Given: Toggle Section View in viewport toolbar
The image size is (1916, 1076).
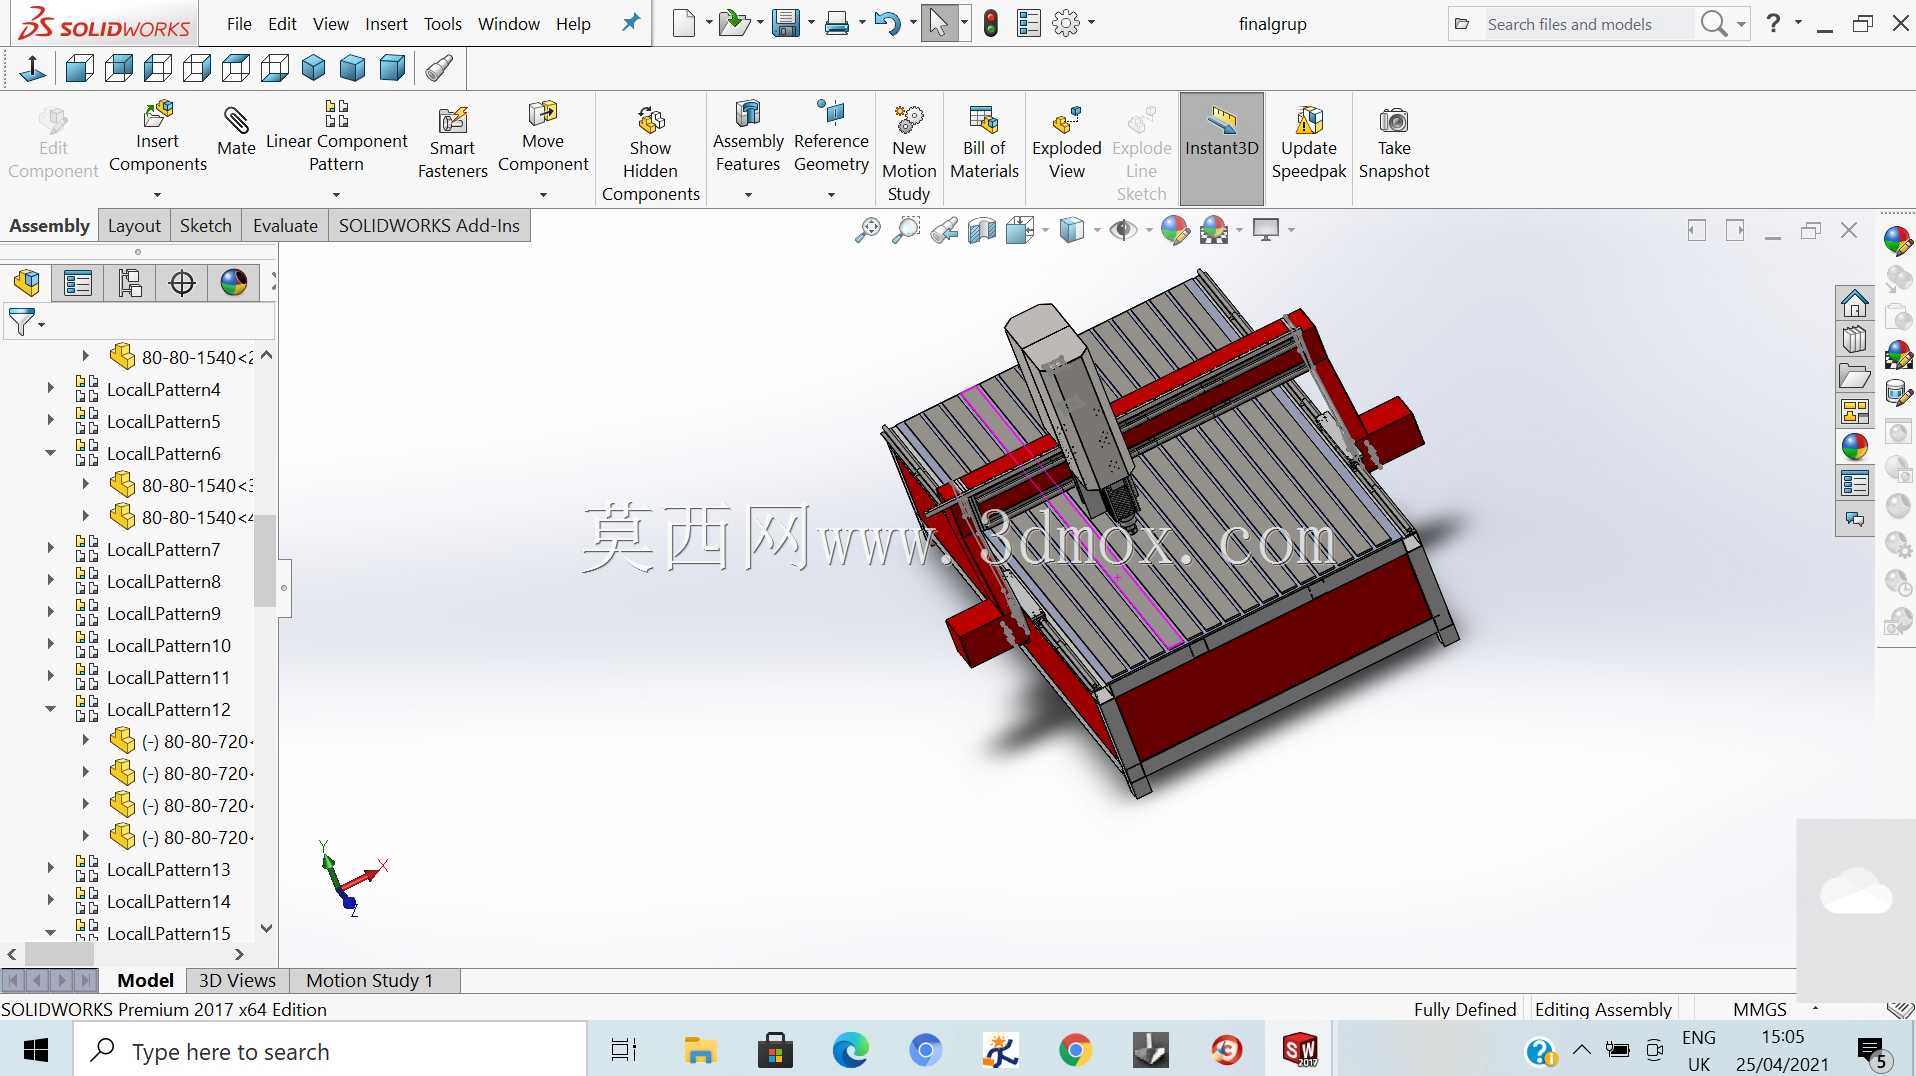Looking at the screenshot, I should [982, 231].
